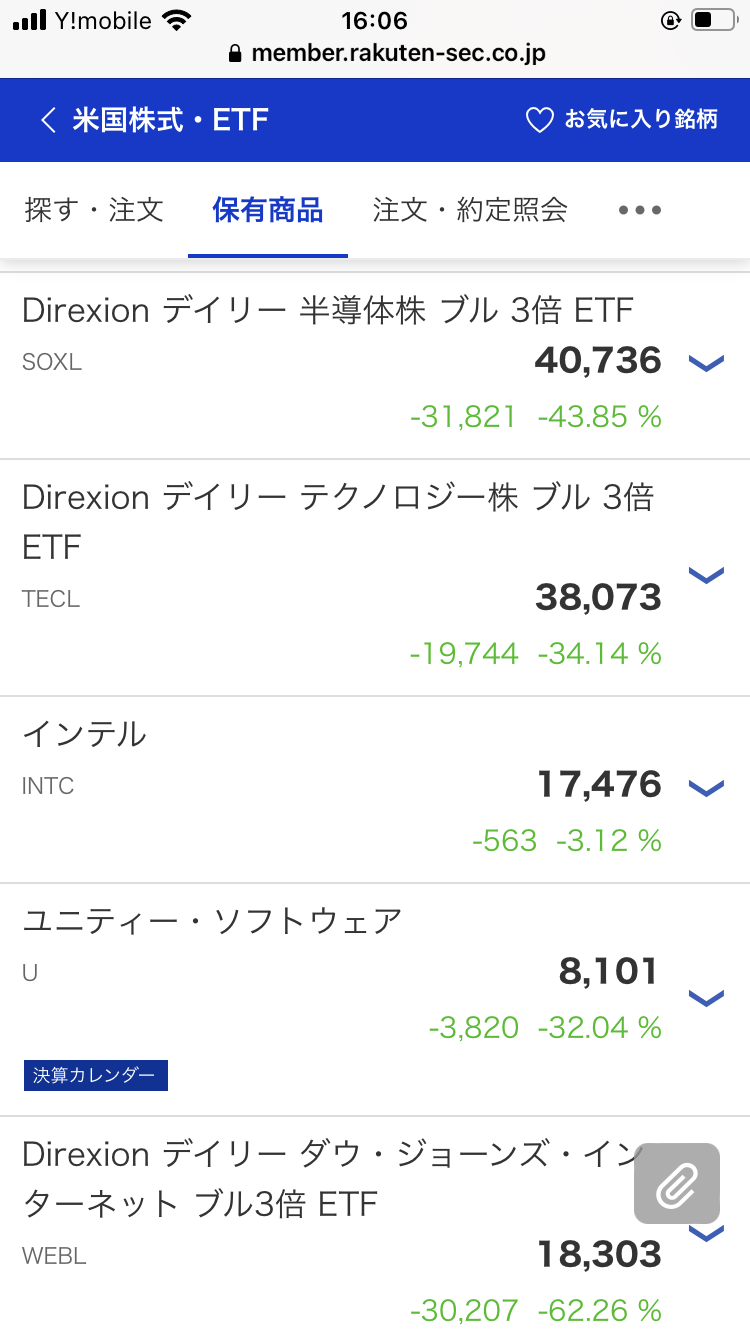Image resolution: width=750 pixels, height=1334 pixels.
Task: Tap the battery icon in status bar
Action: 714,20
